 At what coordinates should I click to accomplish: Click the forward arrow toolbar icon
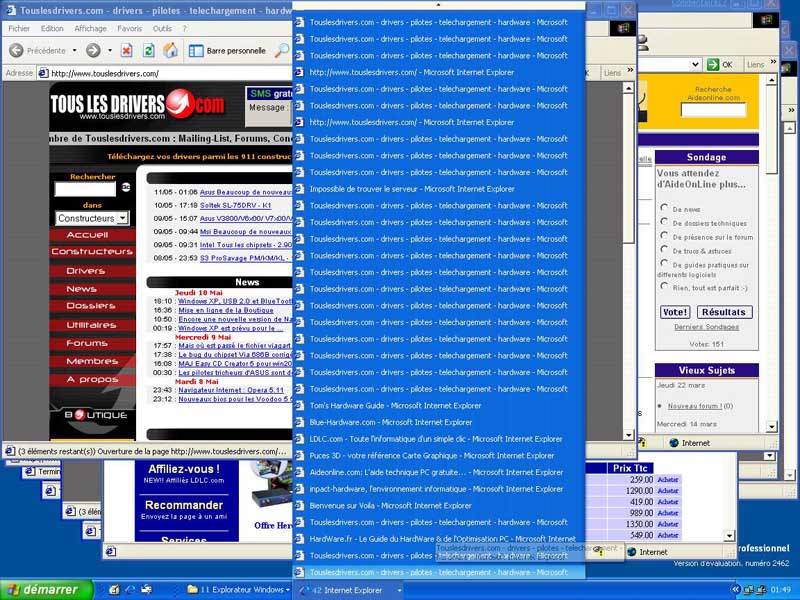pyautogui.click(x=93, y=50)
